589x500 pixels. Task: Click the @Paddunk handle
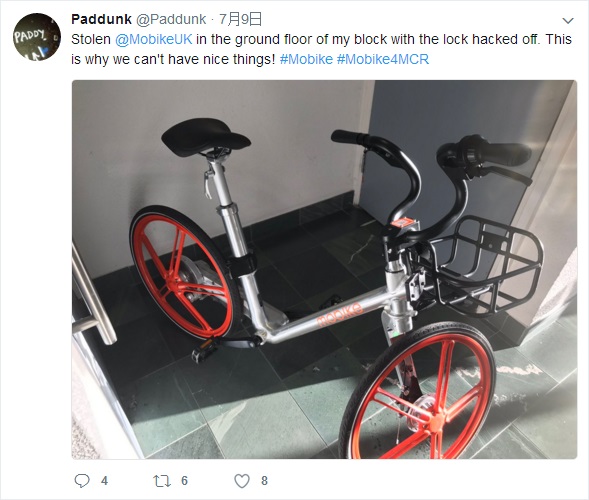coord(171,19)
